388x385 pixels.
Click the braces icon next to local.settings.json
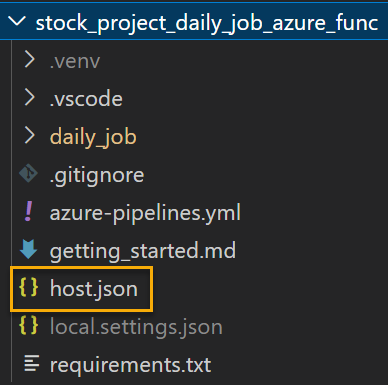pos(28,325)
